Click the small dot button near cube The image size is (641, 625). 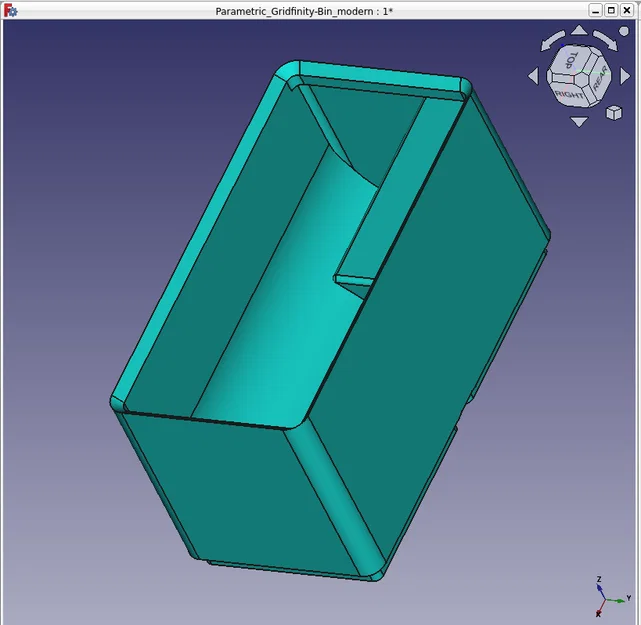tap(624, 31)
